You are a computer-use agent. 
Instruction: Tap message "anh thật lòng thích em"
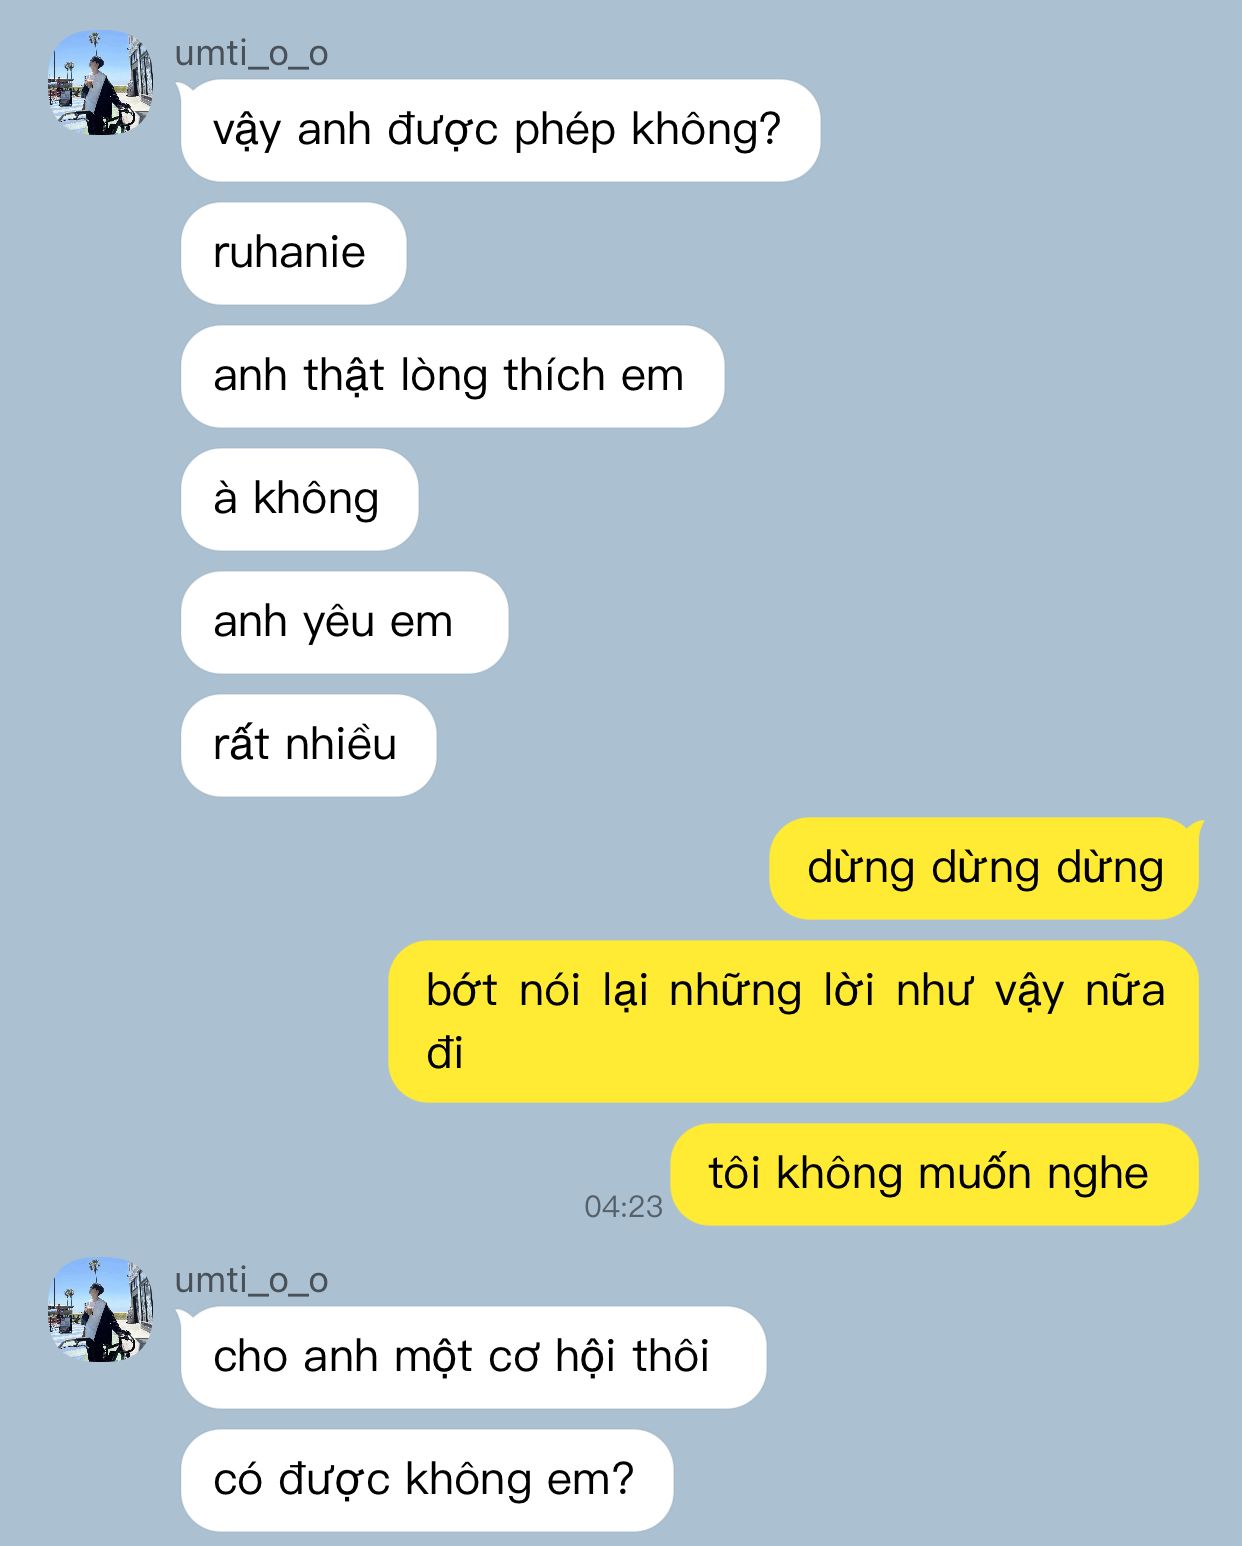452,376
